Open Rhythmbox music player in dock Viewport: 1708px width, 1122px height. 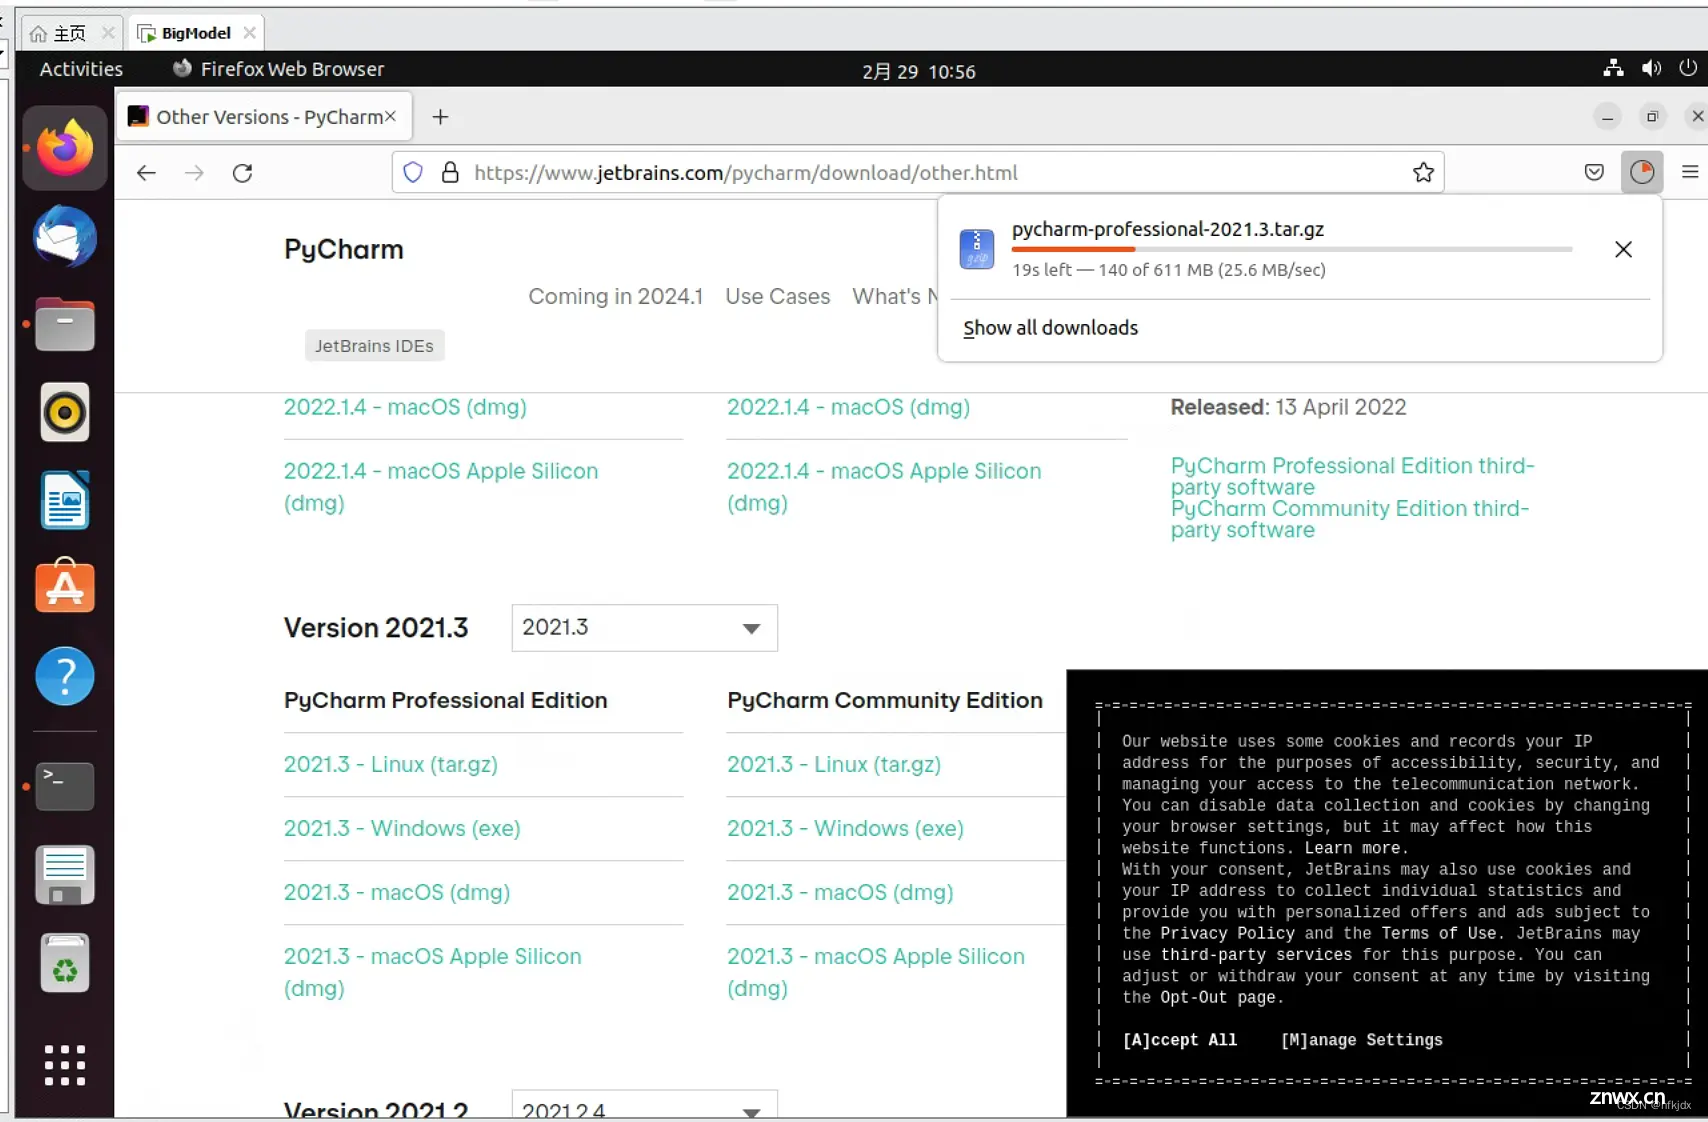pos(65,412)
